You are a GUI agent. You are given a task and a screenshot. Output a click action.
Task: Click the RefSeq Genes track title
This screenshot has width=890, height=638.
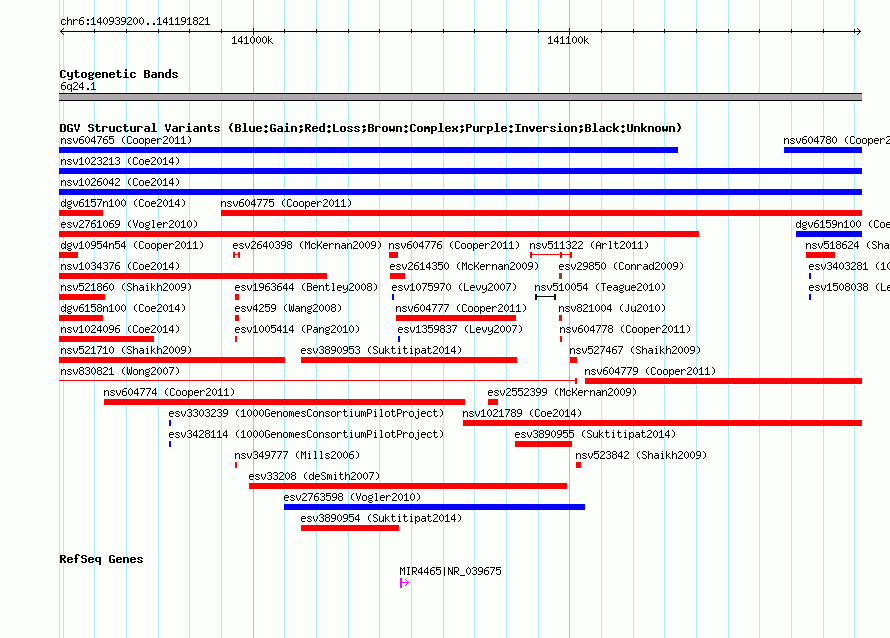click(101, 559)
